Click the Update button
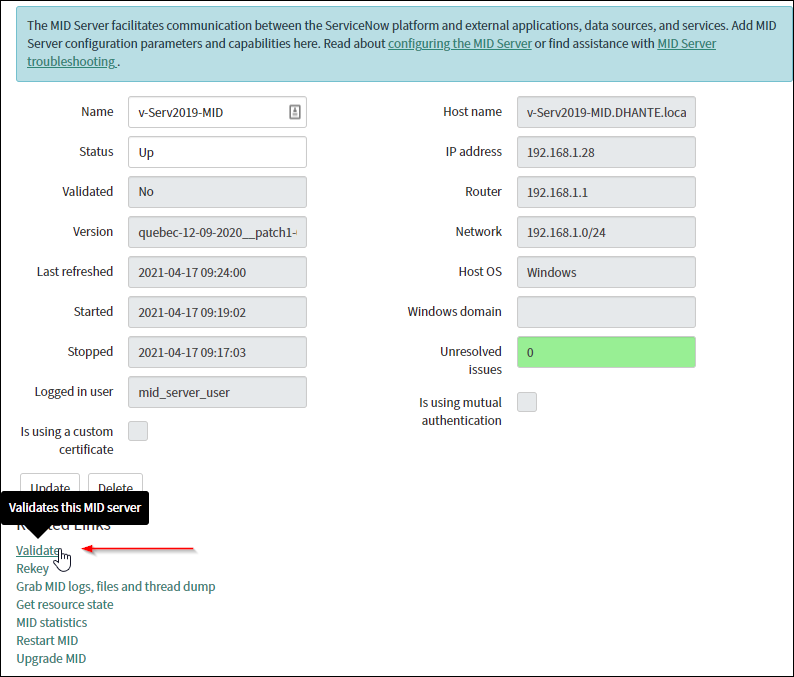The height and width of the screenshot is (677, 794). tap(50, 482)
